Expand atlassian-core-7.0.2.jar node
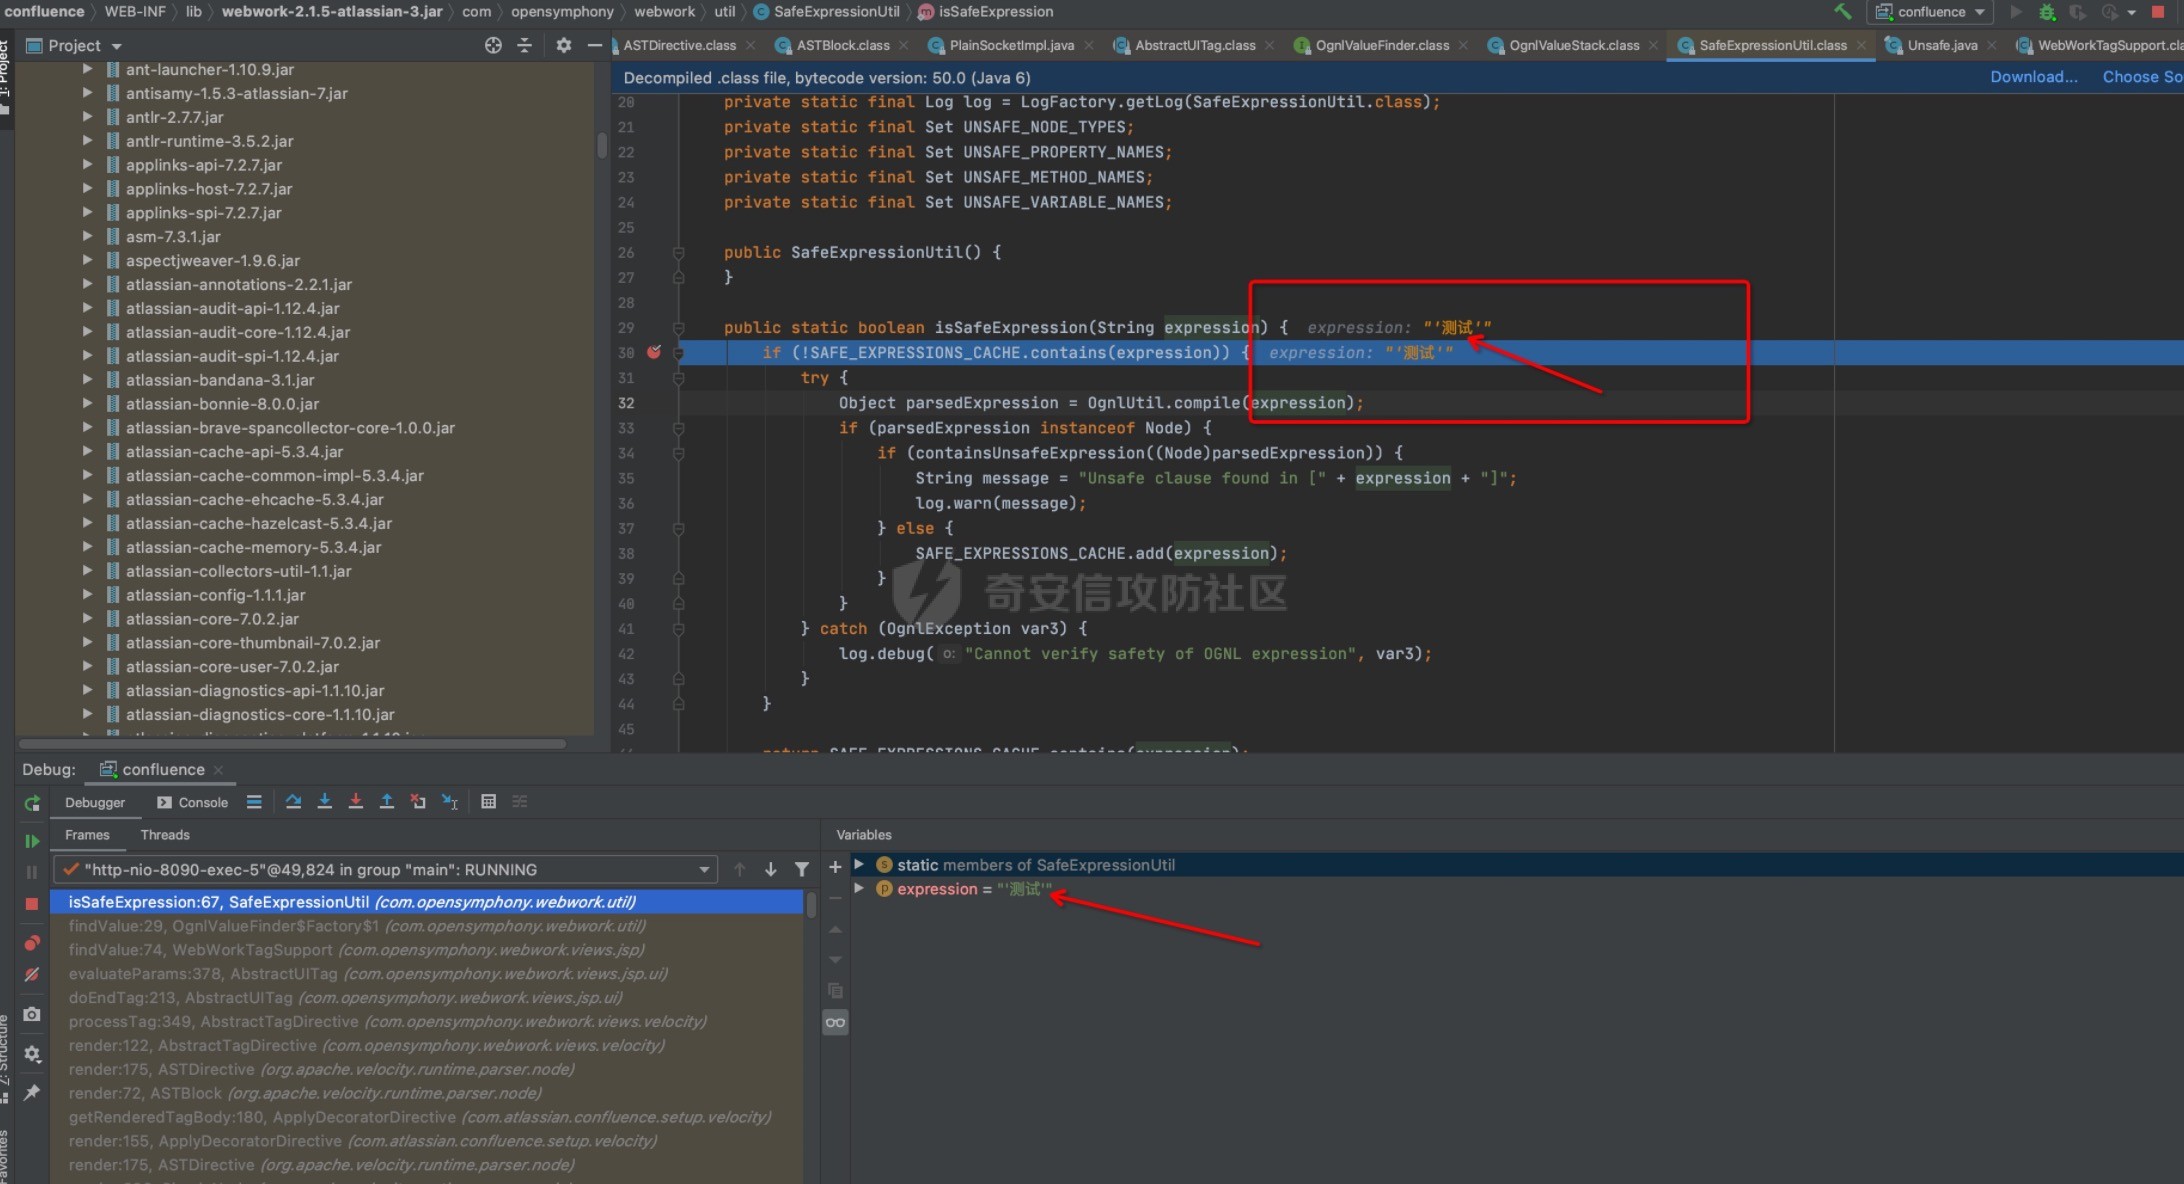2184x1184 pixels. click(x=87, y=618)
